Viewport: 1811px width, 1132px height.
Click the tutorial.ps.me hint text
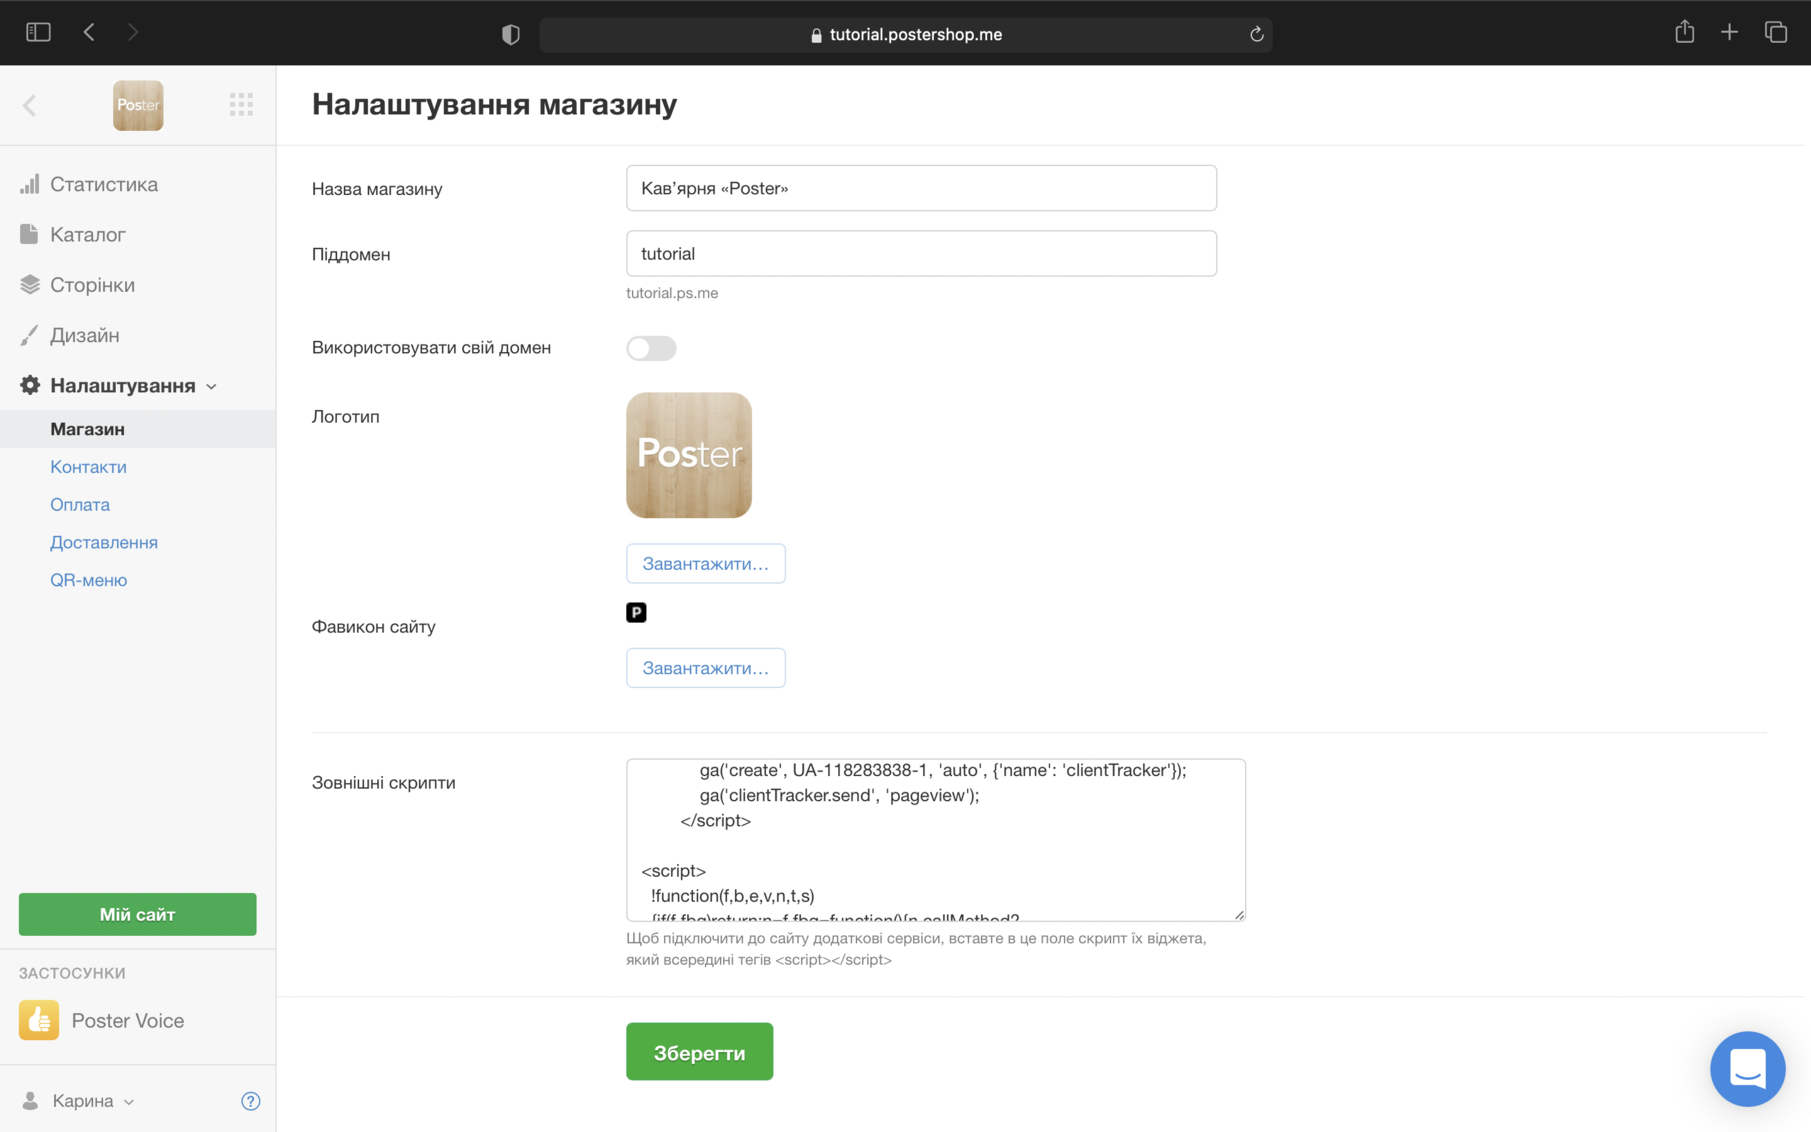click(x=672, y=293)
